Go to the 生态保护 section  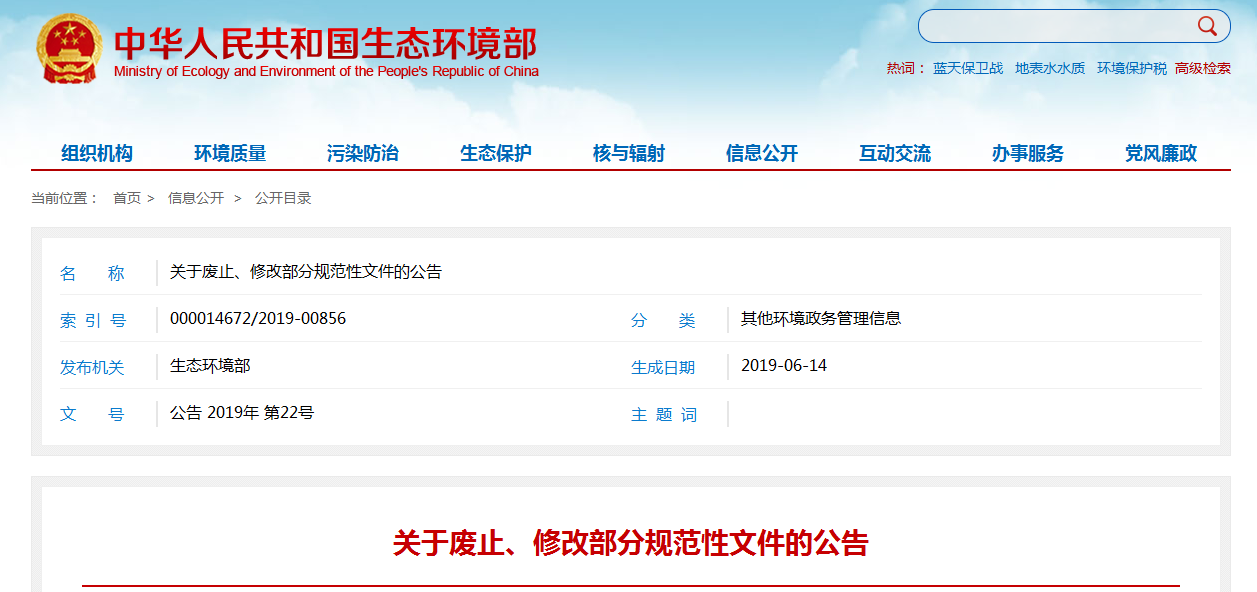click(496, 153)
